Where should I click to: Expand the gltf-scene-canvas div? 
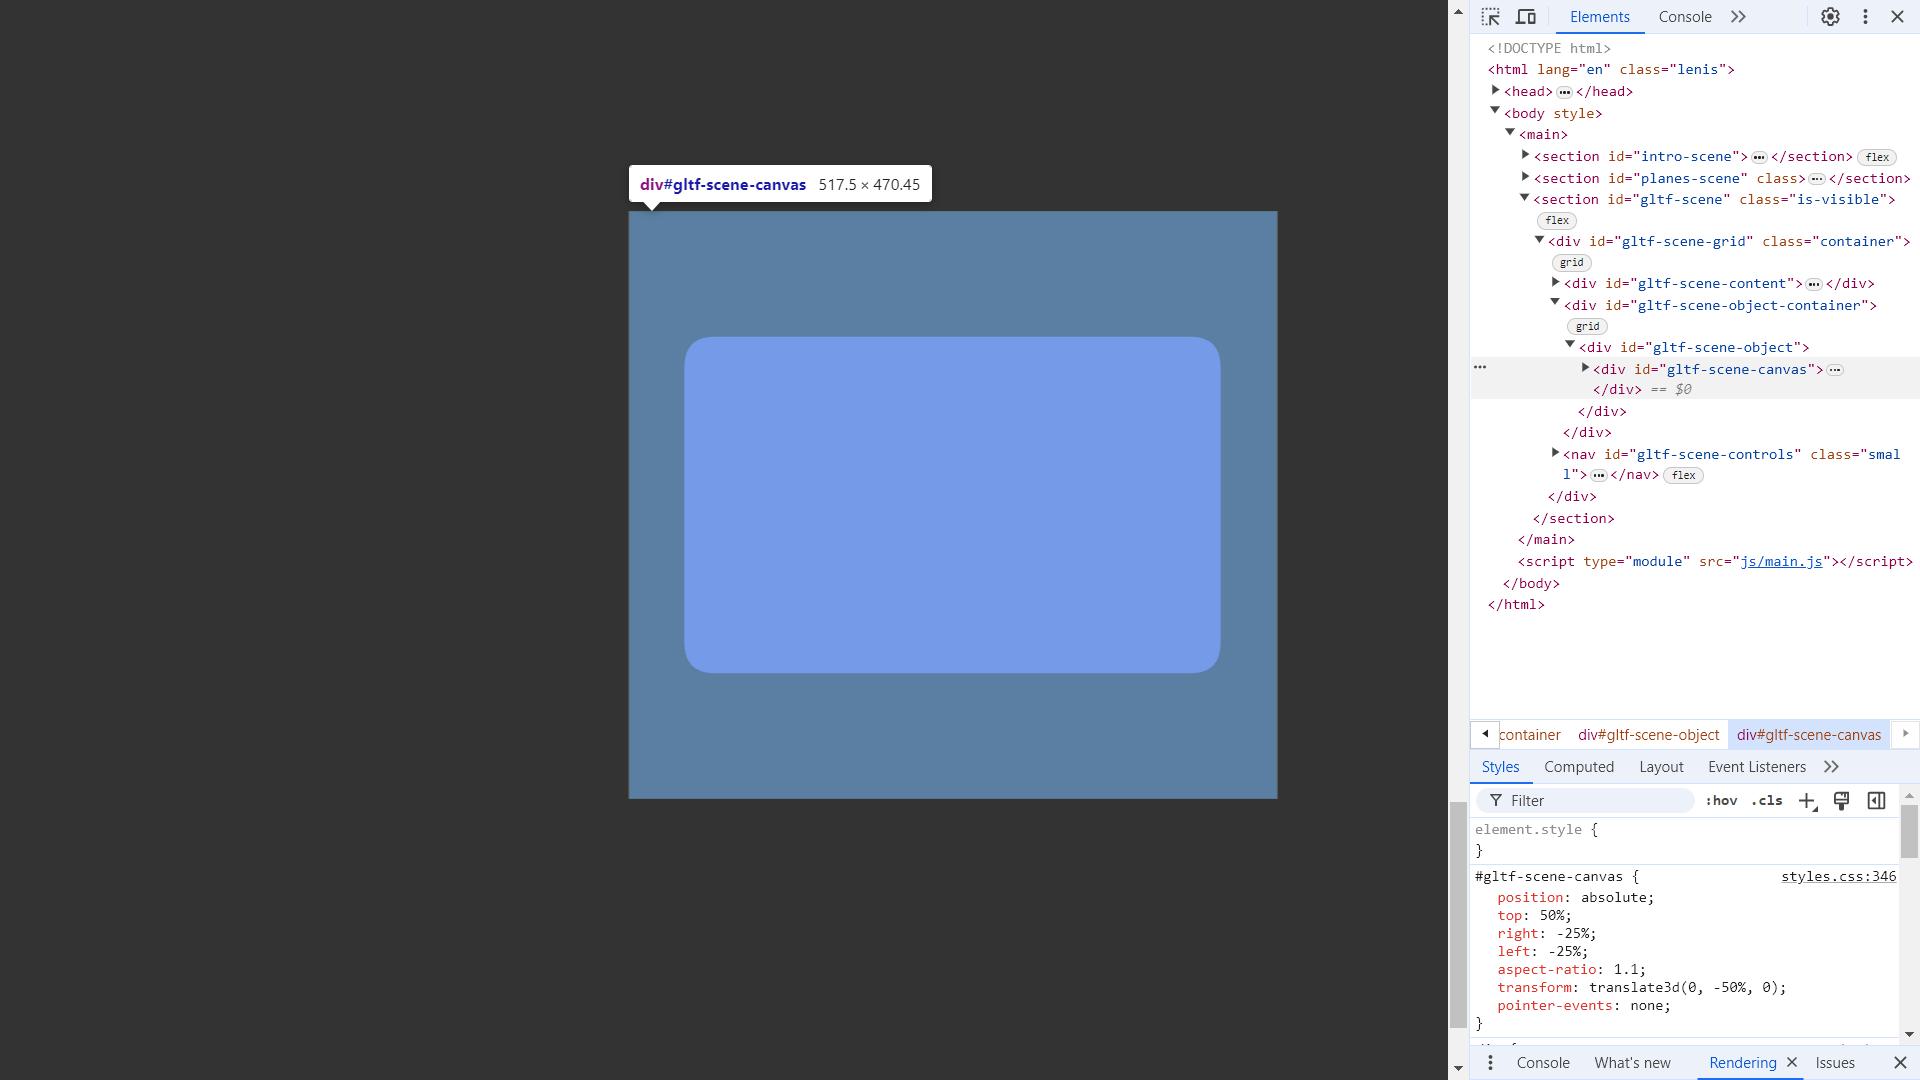point(1586,368)
